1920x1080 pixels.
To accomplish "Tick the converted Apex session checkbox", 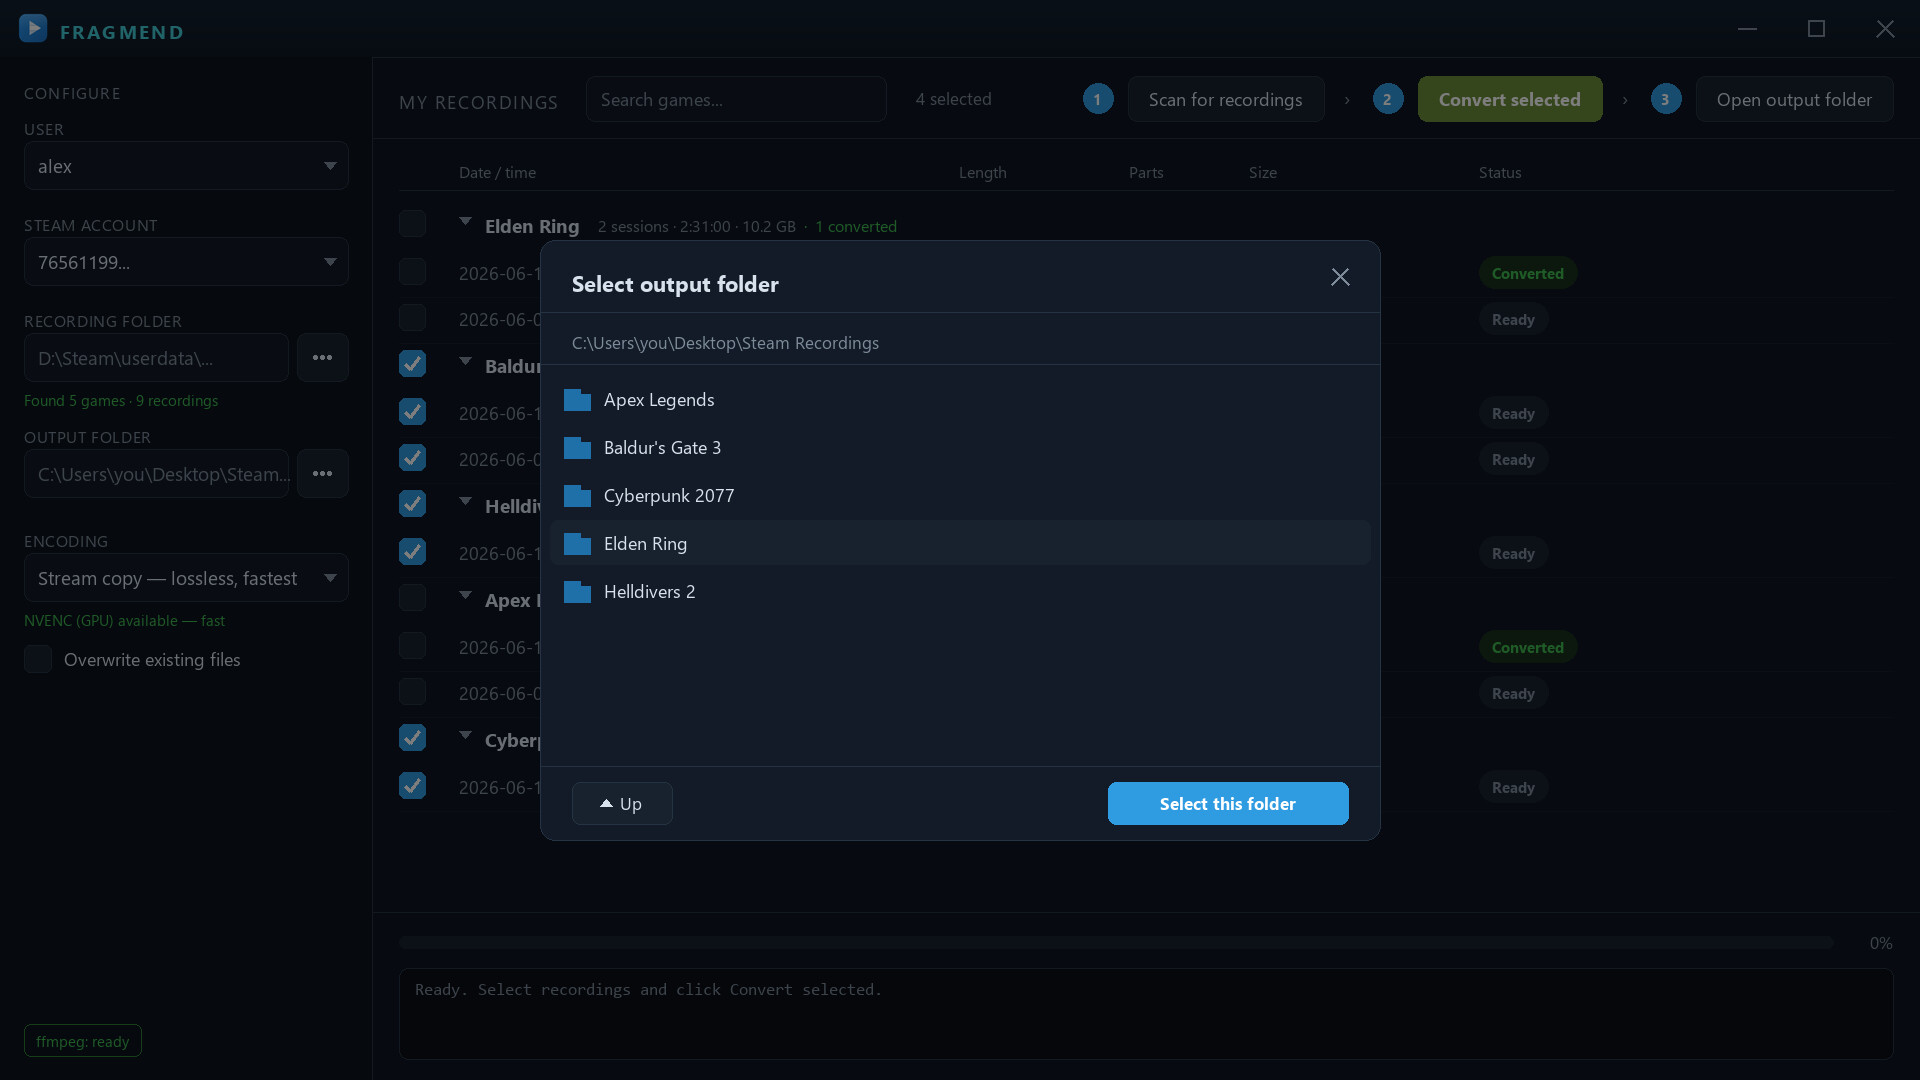I will tap(412, 646).
